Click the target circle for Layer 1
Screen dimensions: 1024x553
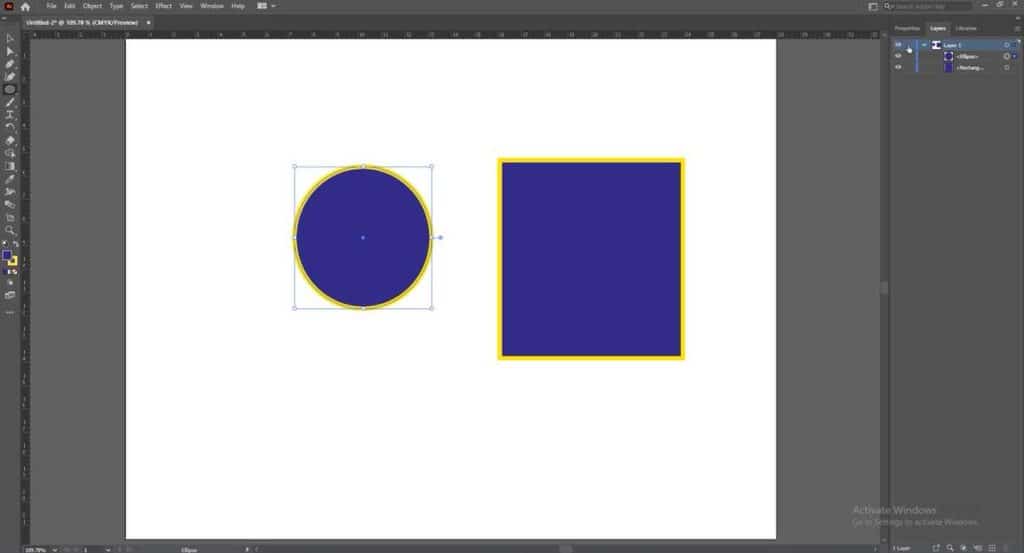1006,45
